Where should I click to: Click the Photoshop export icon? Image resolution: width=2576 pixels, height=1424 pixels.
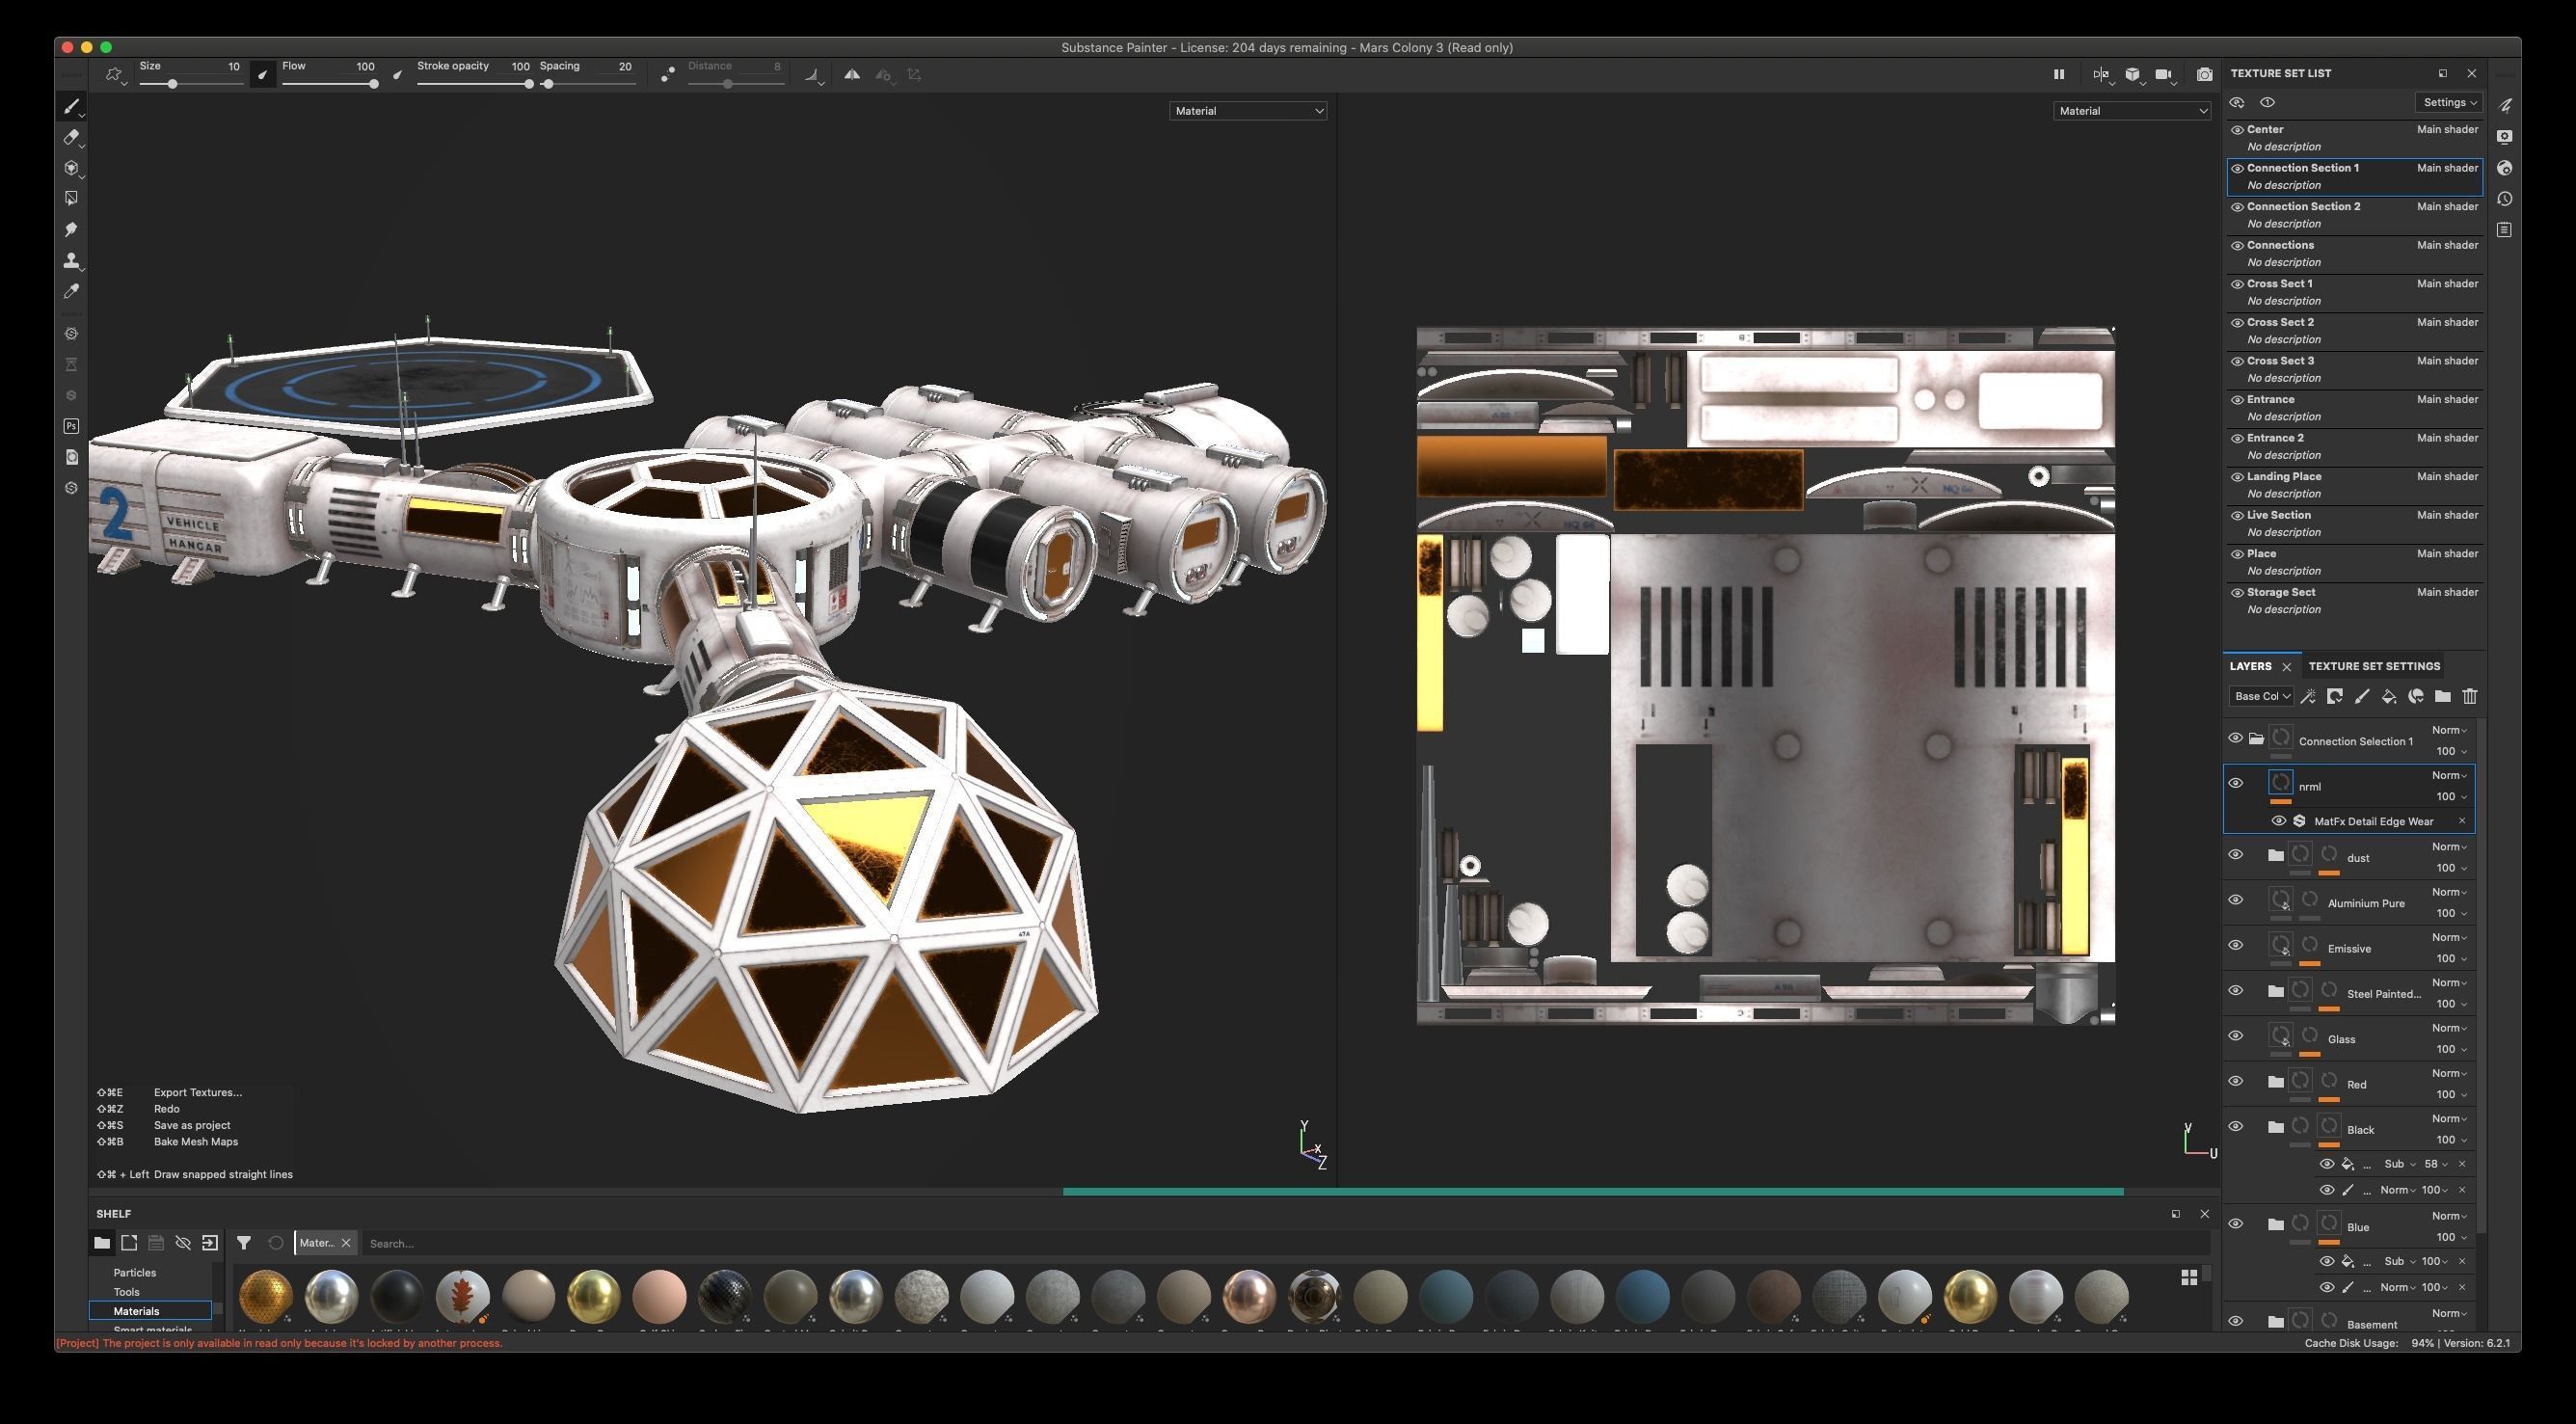point(71,426)
